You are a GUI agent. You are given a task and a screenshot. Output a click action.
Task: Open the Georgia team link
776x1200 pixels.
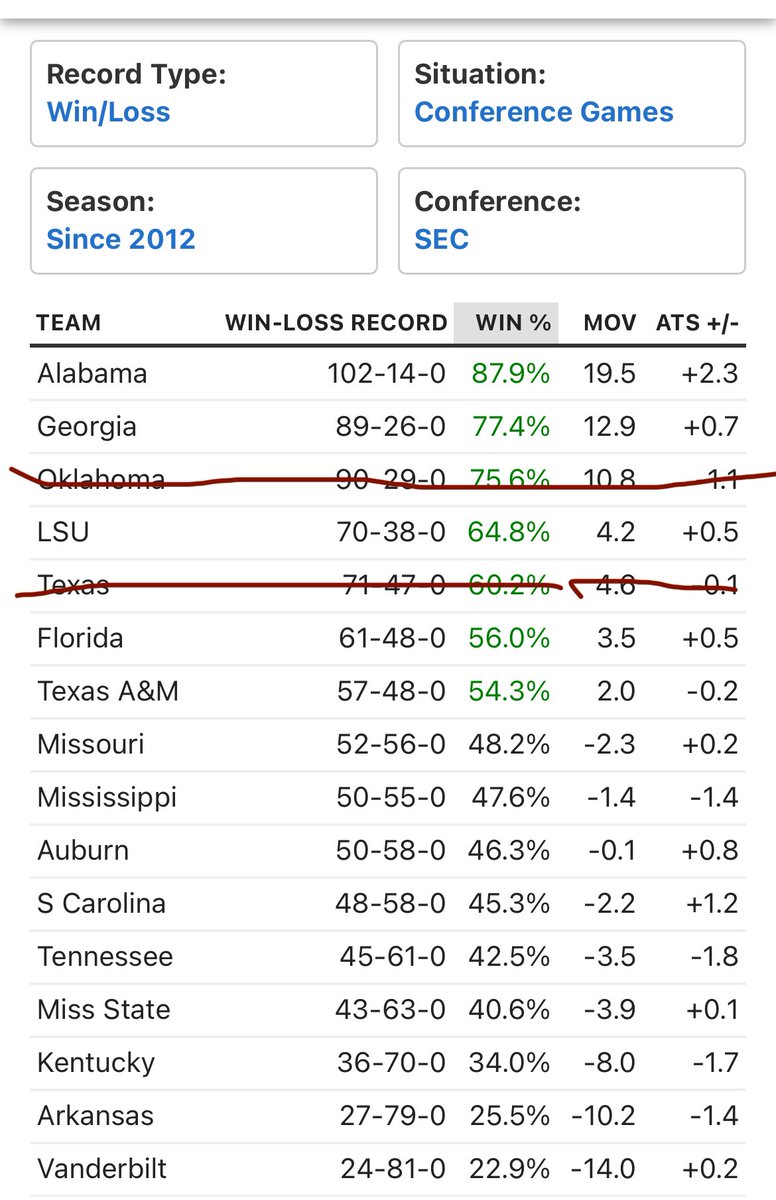pyautogui.click(x=87, y=427)
